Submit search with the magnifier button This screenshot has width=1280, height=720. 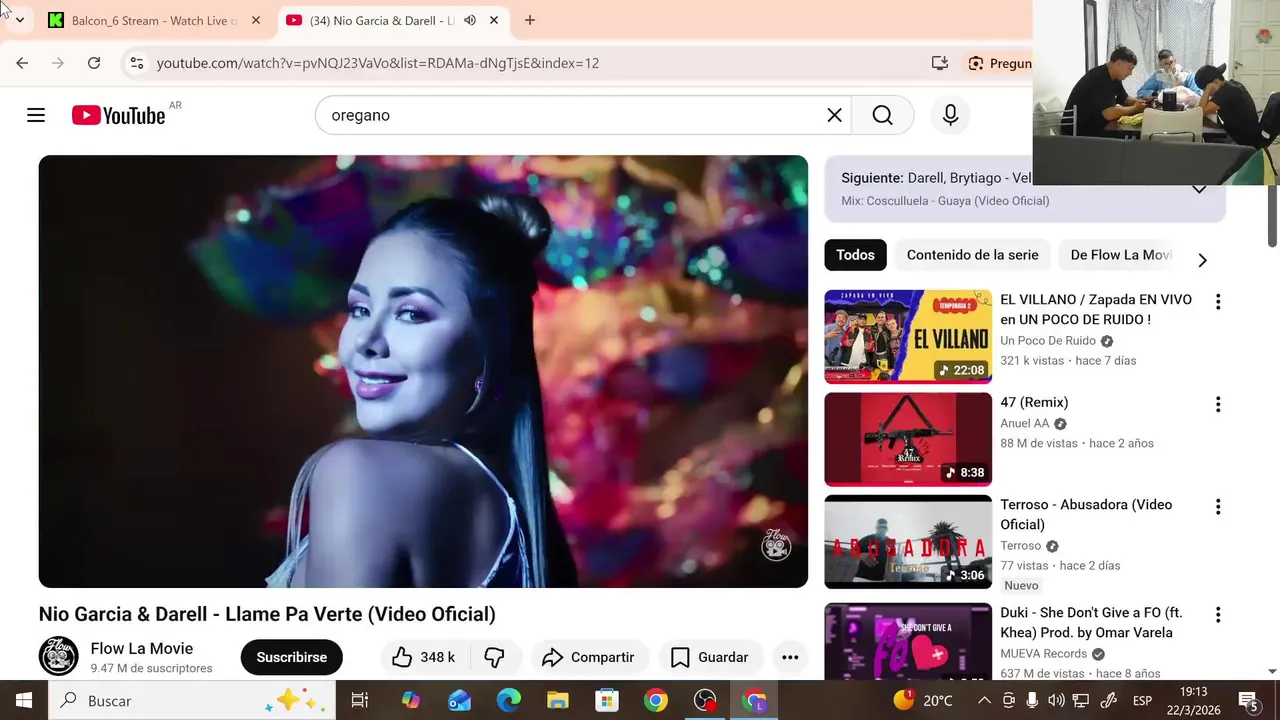882,115
